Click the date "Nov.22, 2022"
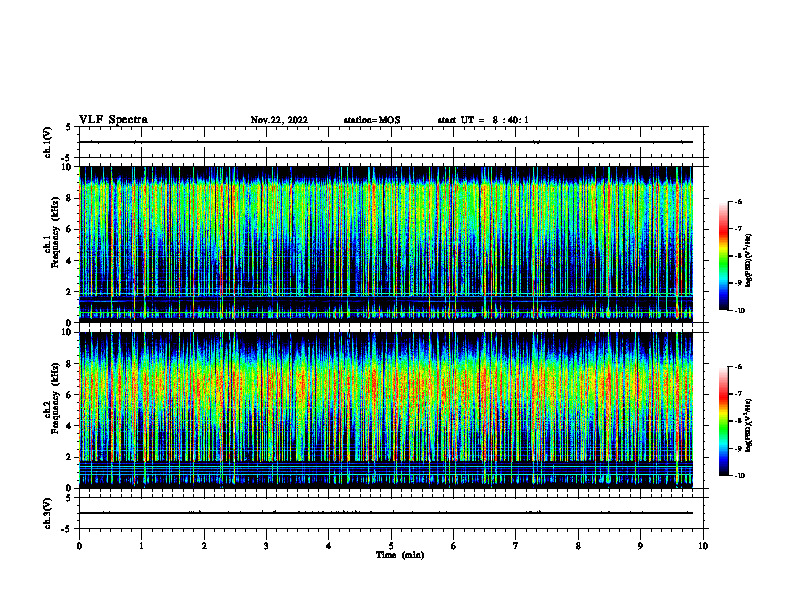The width and height of the screenshot is (792, 612). pyautogui.click(x=279, y=120)
